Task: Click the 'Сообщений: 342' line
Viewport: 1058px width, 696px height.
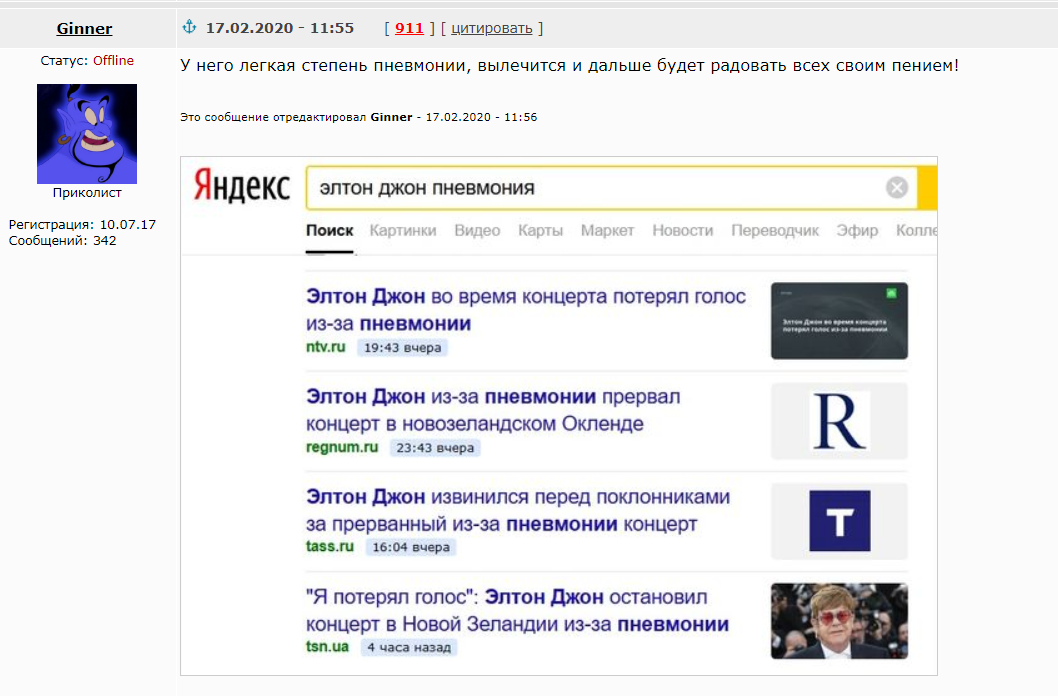Action: tap(62, 241)
